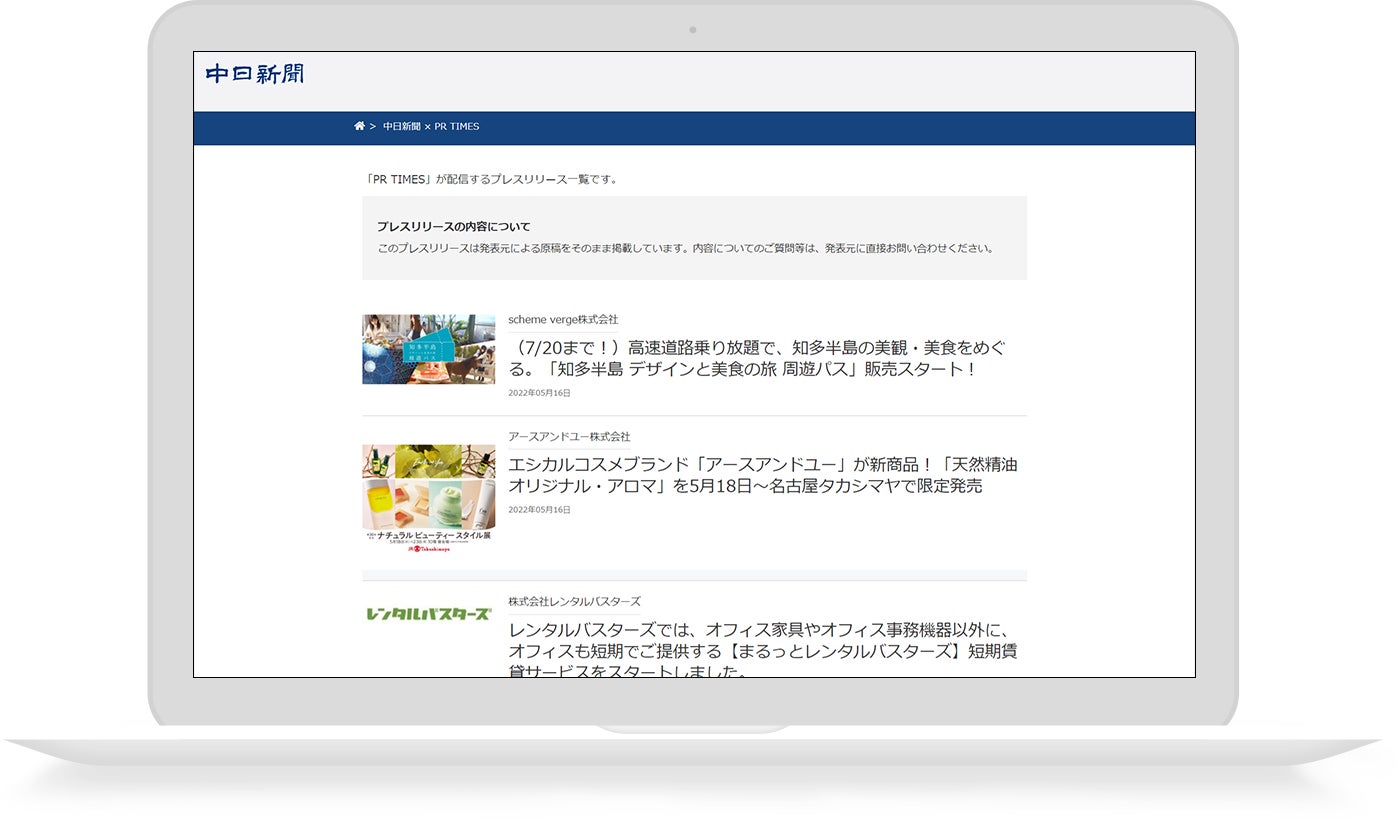The image size is (1398, 820).
Task: Click the scheme verge株式会社 company name
Action: click(x=563, y=320)
